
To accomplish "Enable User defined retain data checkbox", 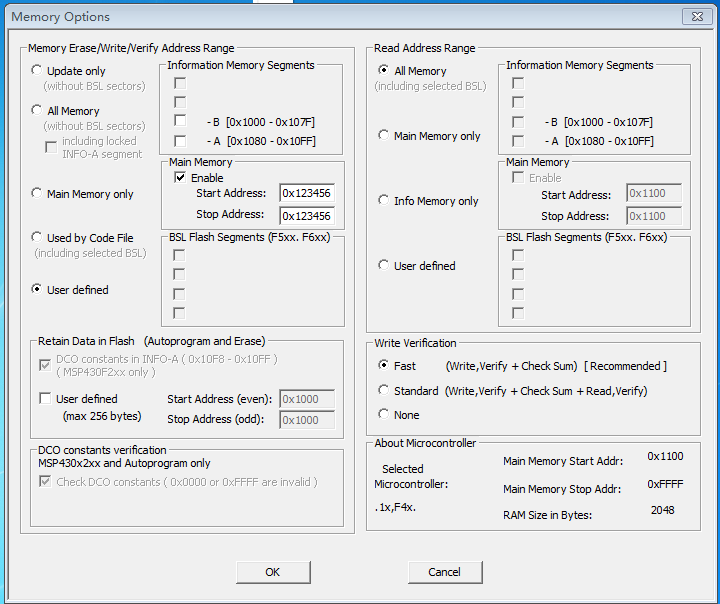I will pyautogui.click(x=45, y=398).
